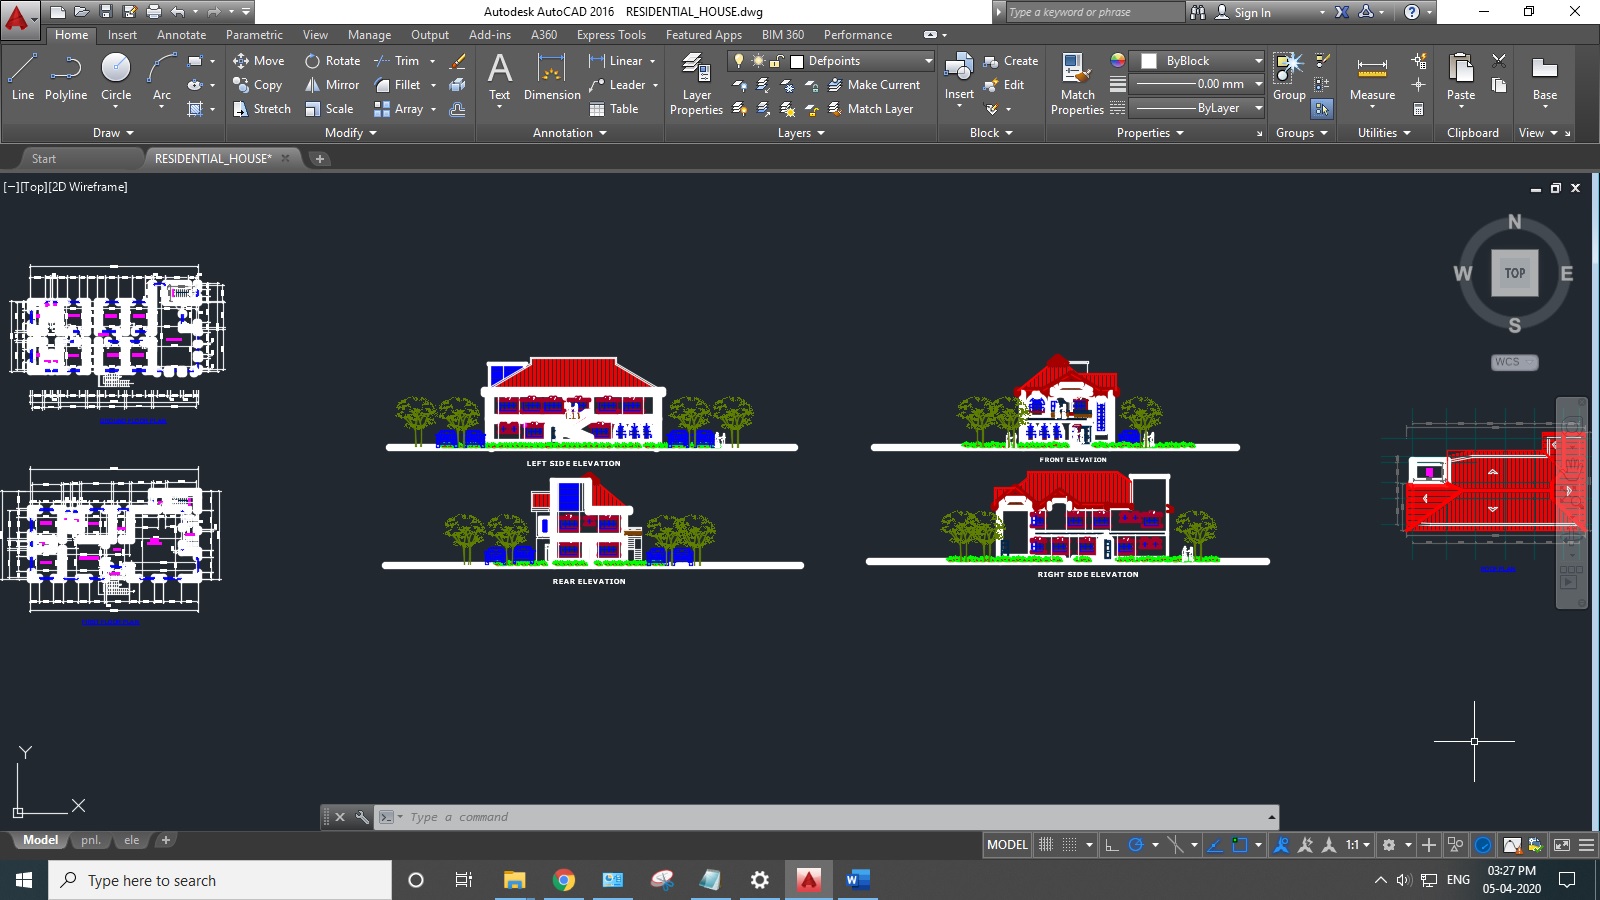This screenshot has height=900, width=1600.
Task: Open the Express Tools menu tab
Action: coord(610,34)
